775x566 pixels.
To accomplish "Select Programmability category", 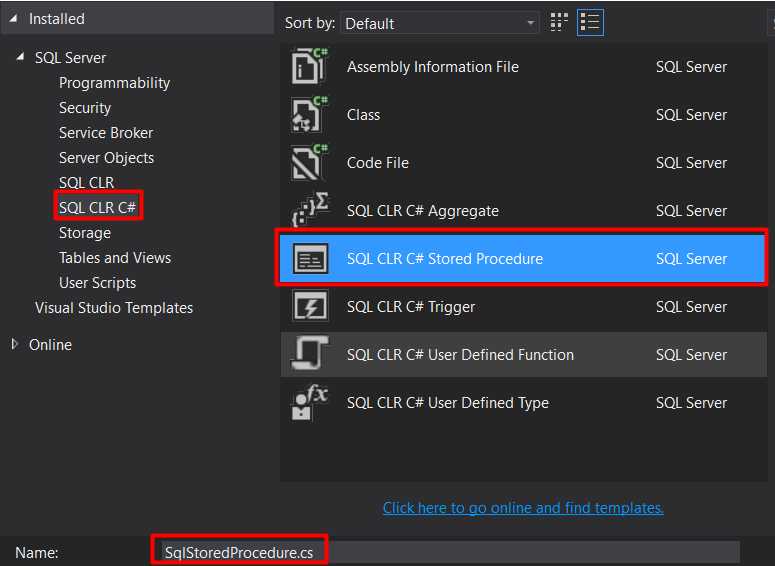I will 114,83.
